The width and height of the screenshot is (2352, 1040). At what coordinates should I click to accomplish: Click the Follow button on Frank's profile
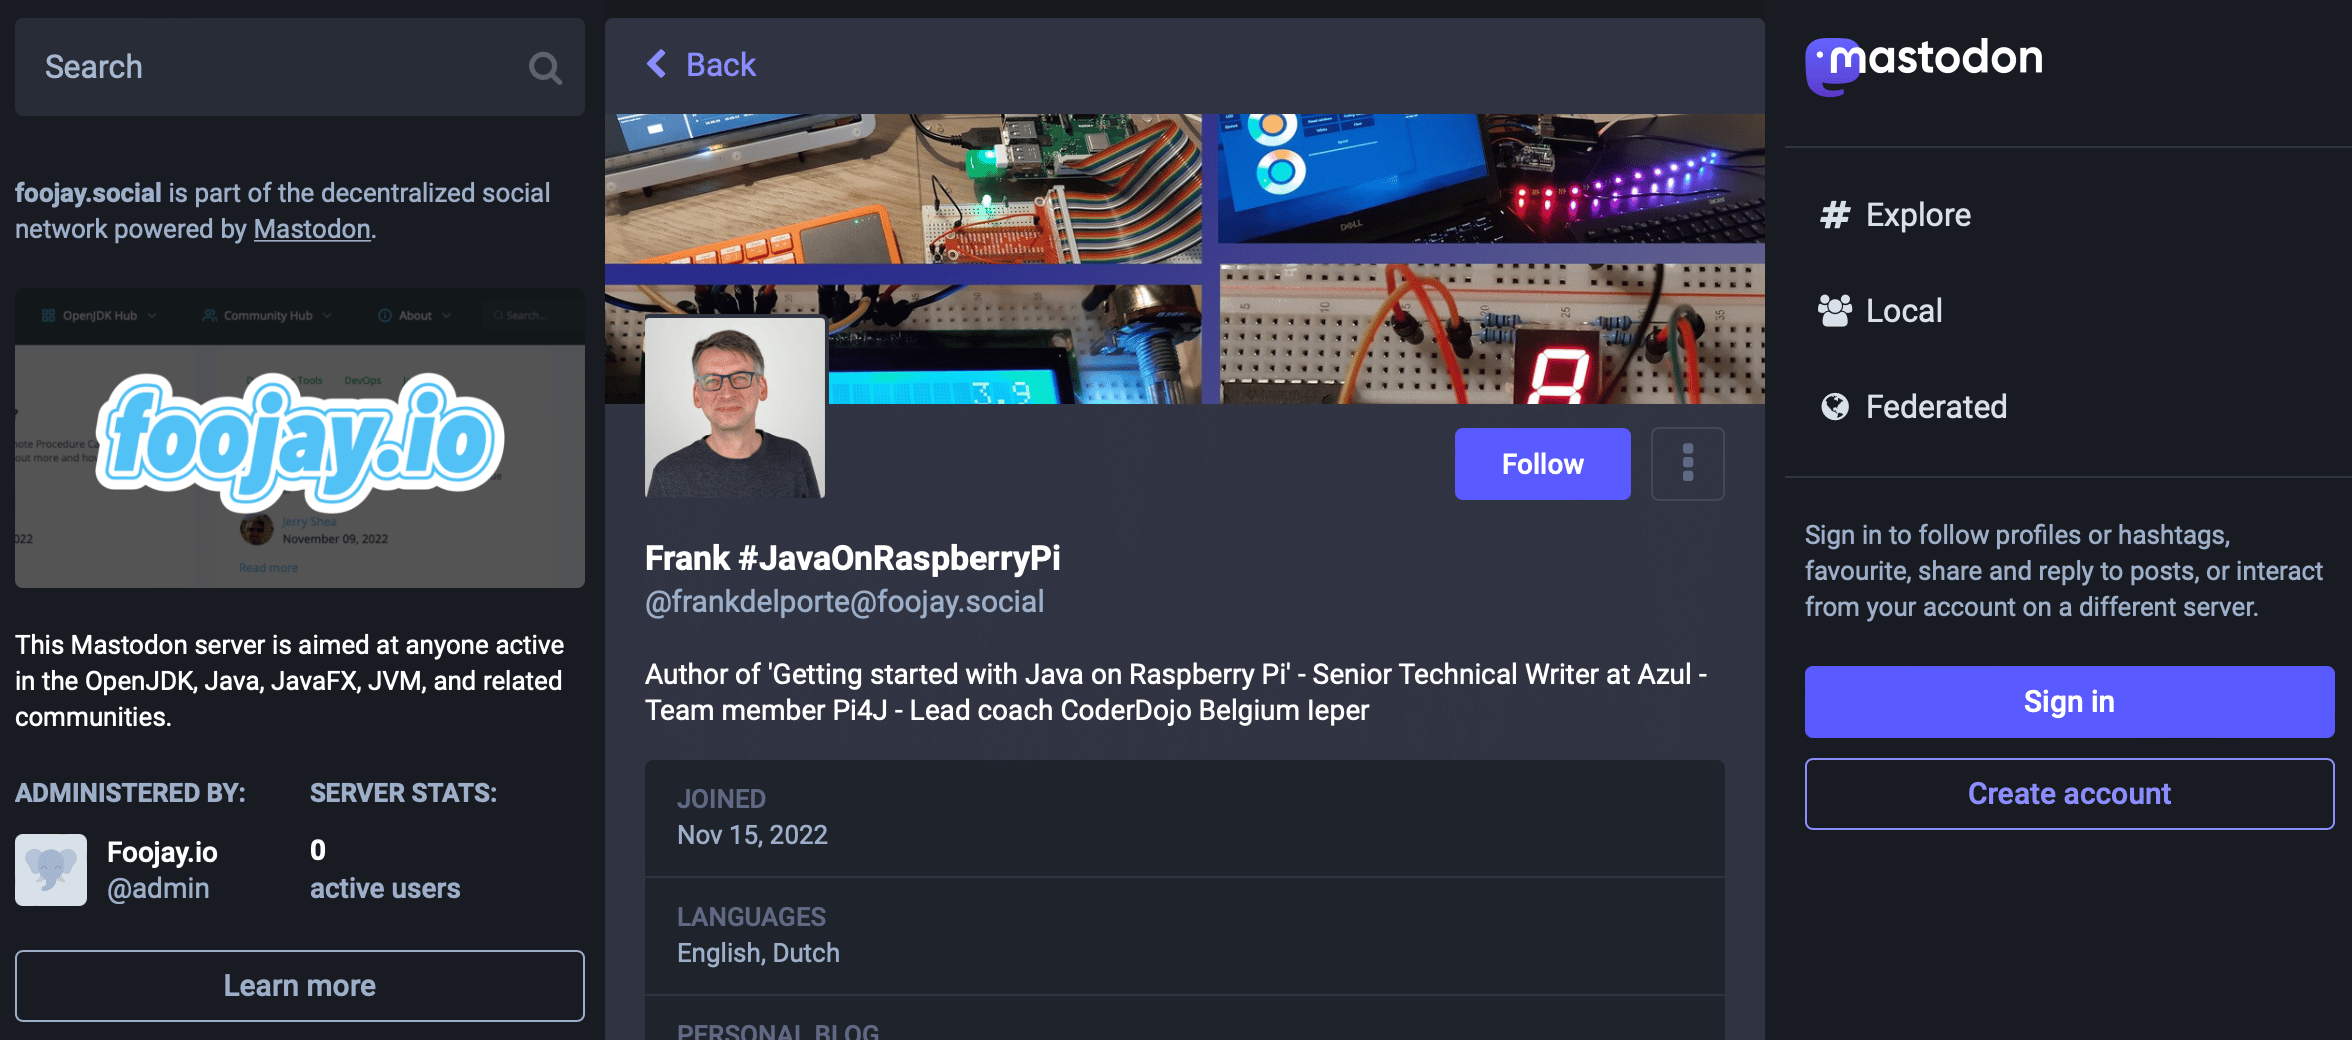1542,463
